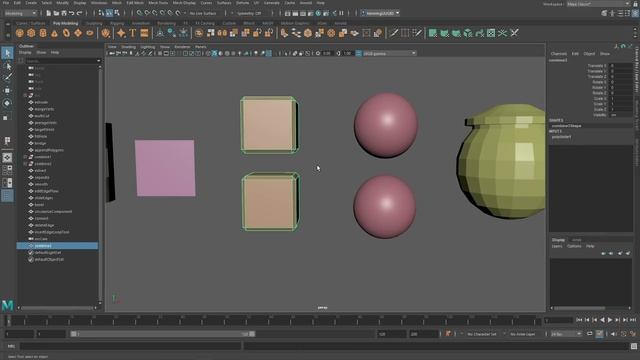Click the range slider start handle
640x360 pixels.
coord(73,334)
